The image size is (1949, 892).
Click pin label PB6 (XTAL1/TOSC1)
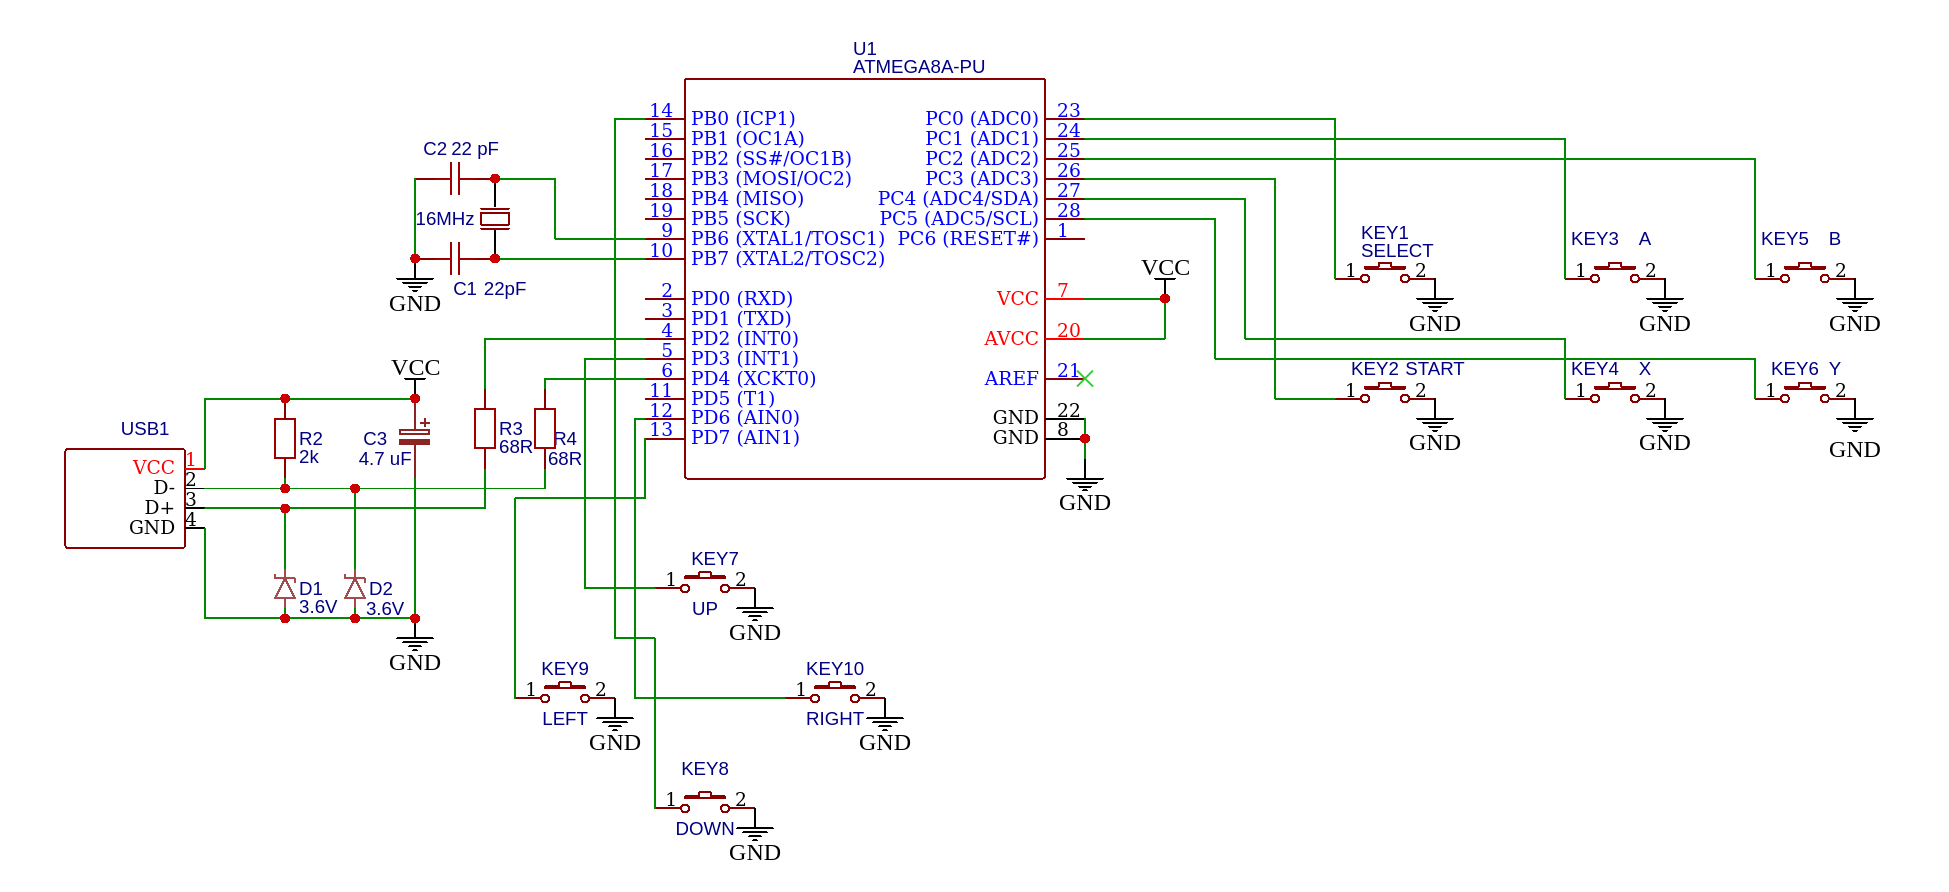pyautogui.click(x=788, y=239)
